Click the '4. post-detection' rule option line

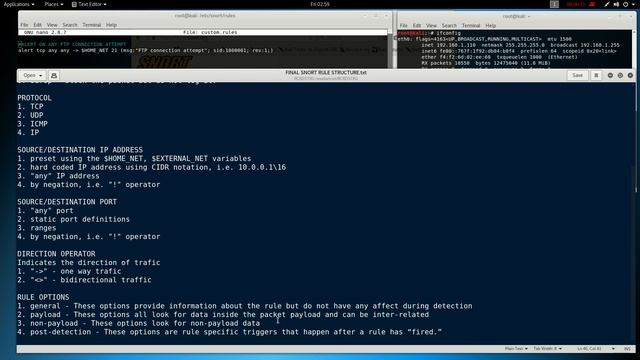click(229, 332)
